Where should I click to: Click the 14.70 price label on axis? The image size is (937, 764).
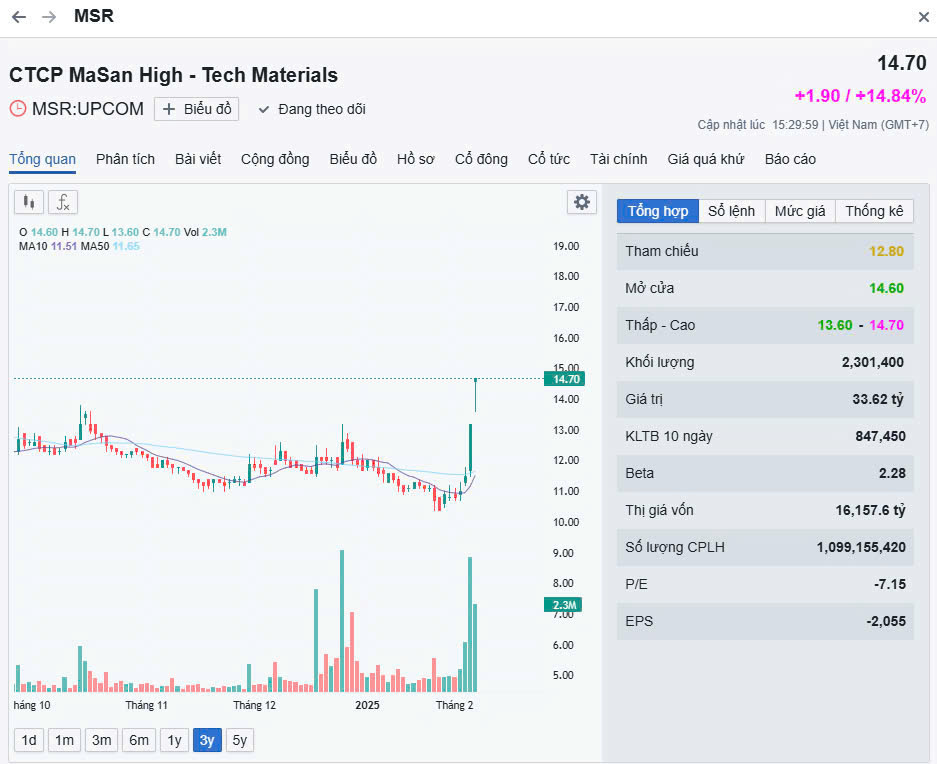pyautogui.click(x=561, y=379)
